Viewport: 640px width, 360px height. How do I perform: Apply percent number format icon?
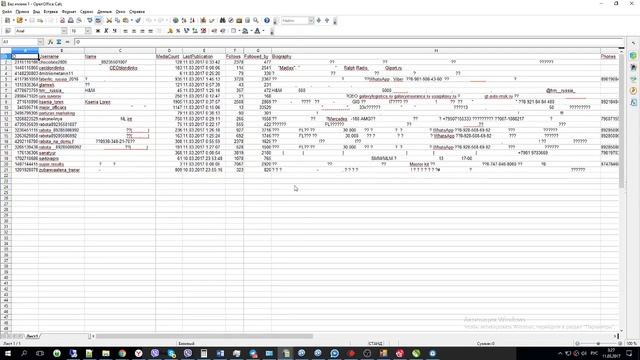point(178,31)
